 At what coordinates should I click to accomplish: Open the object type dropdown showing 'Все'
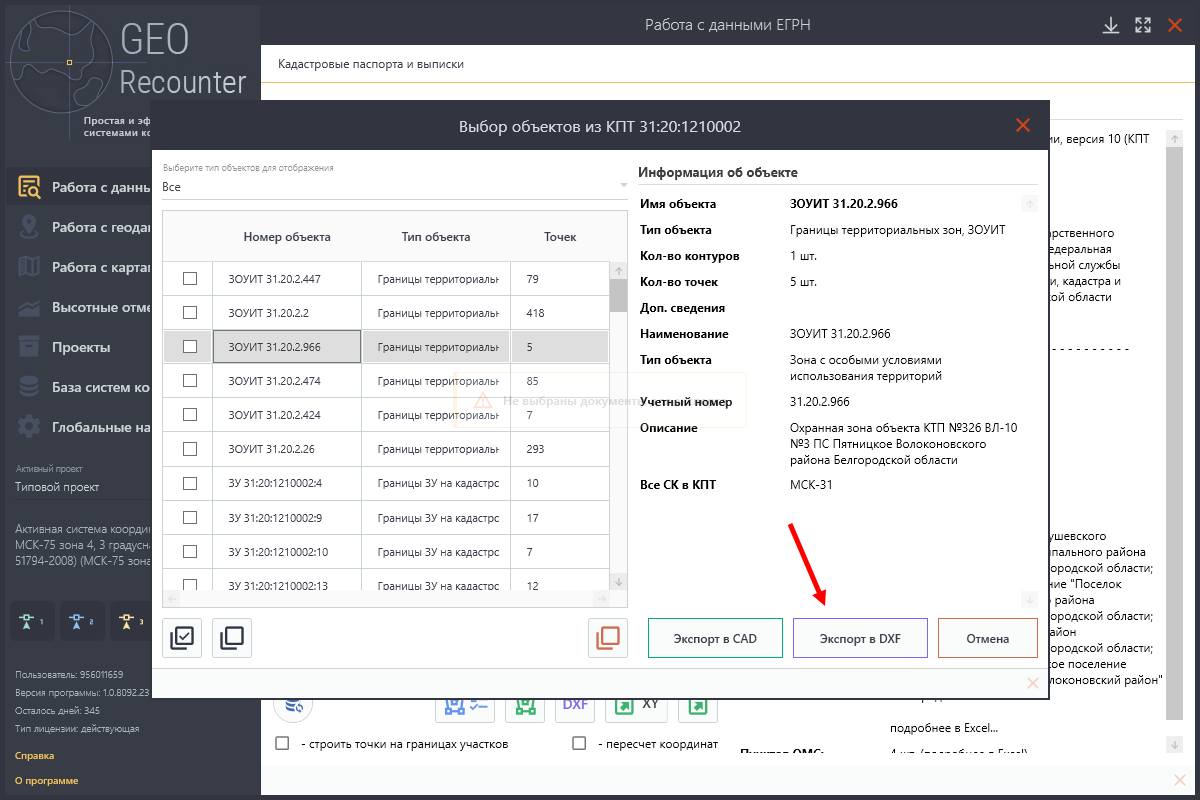pyautogui.click(x=394, y=187)
